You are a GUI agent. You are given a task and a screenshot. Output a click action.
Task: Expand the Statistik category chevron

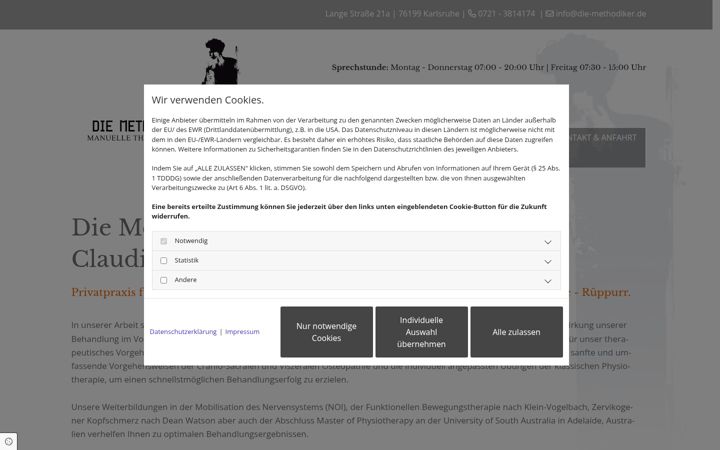(548, 261)
